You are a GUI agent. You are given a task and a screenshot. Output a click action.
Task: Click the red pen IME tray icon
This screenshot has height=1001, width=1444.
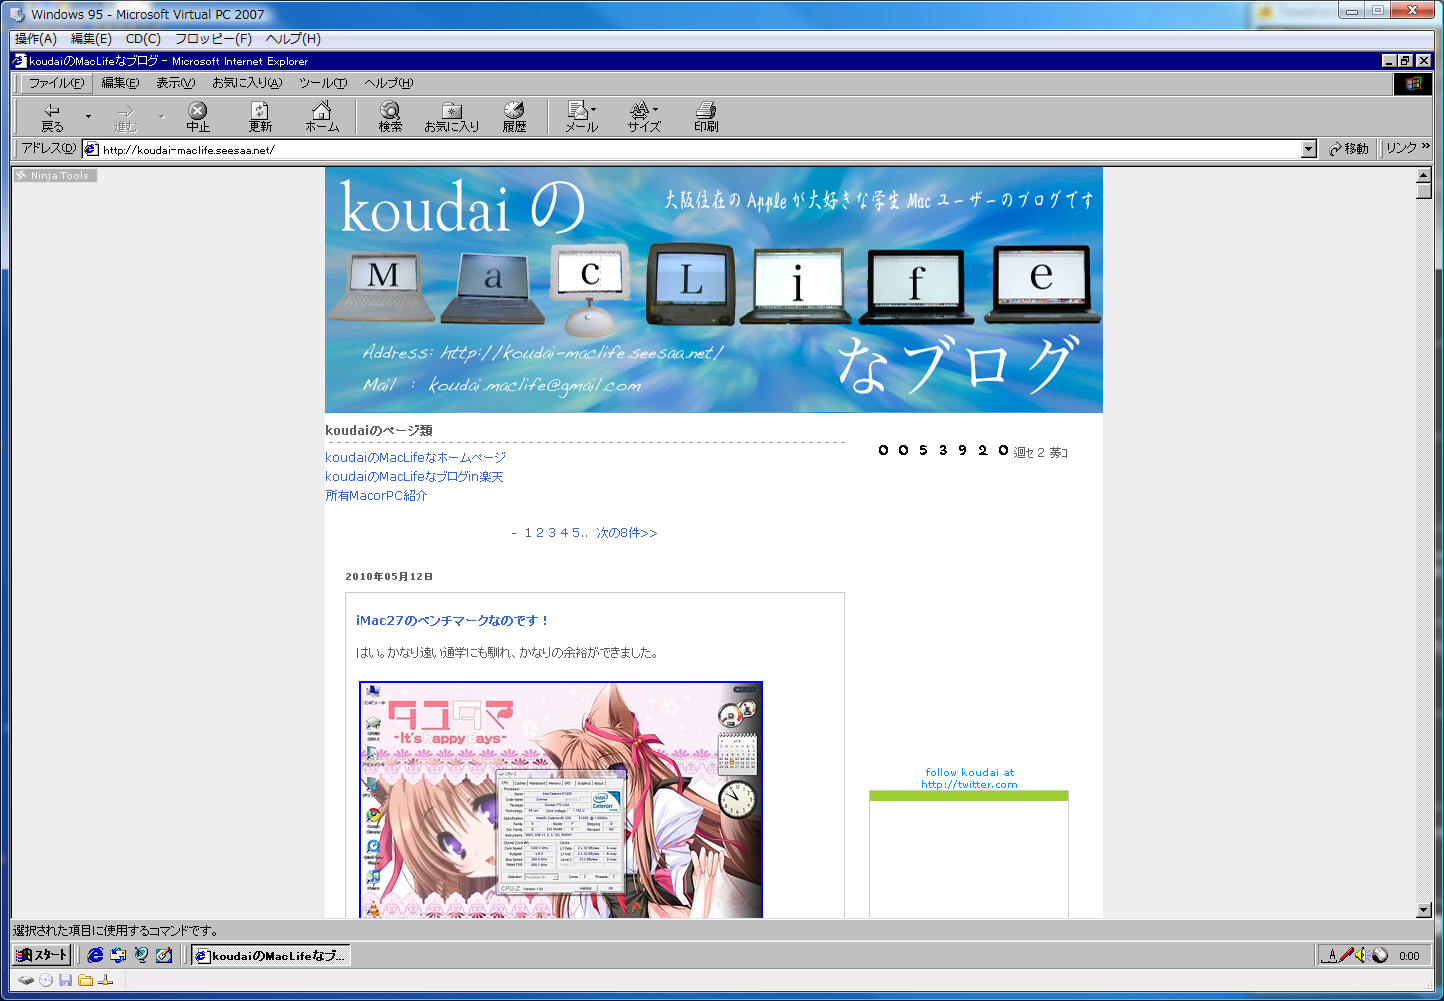click(1346, 955)
